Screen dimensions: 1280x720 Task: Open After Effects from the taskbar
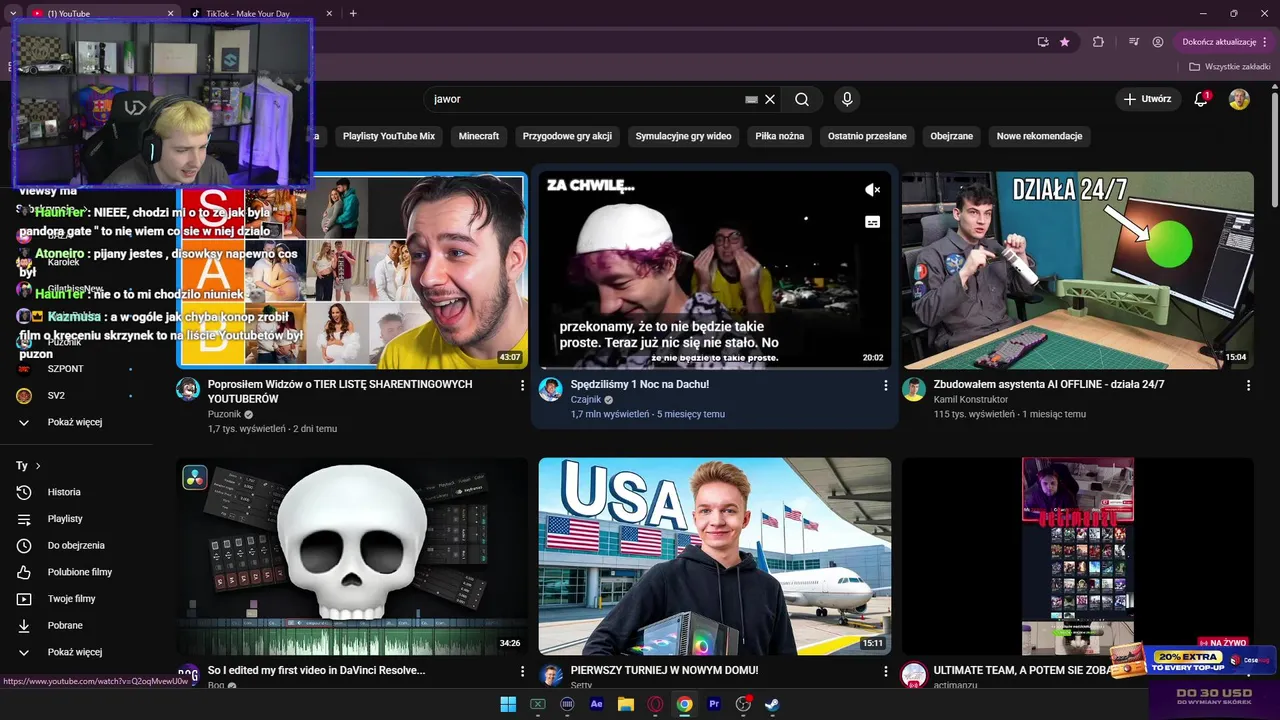[x=597, y=704]
